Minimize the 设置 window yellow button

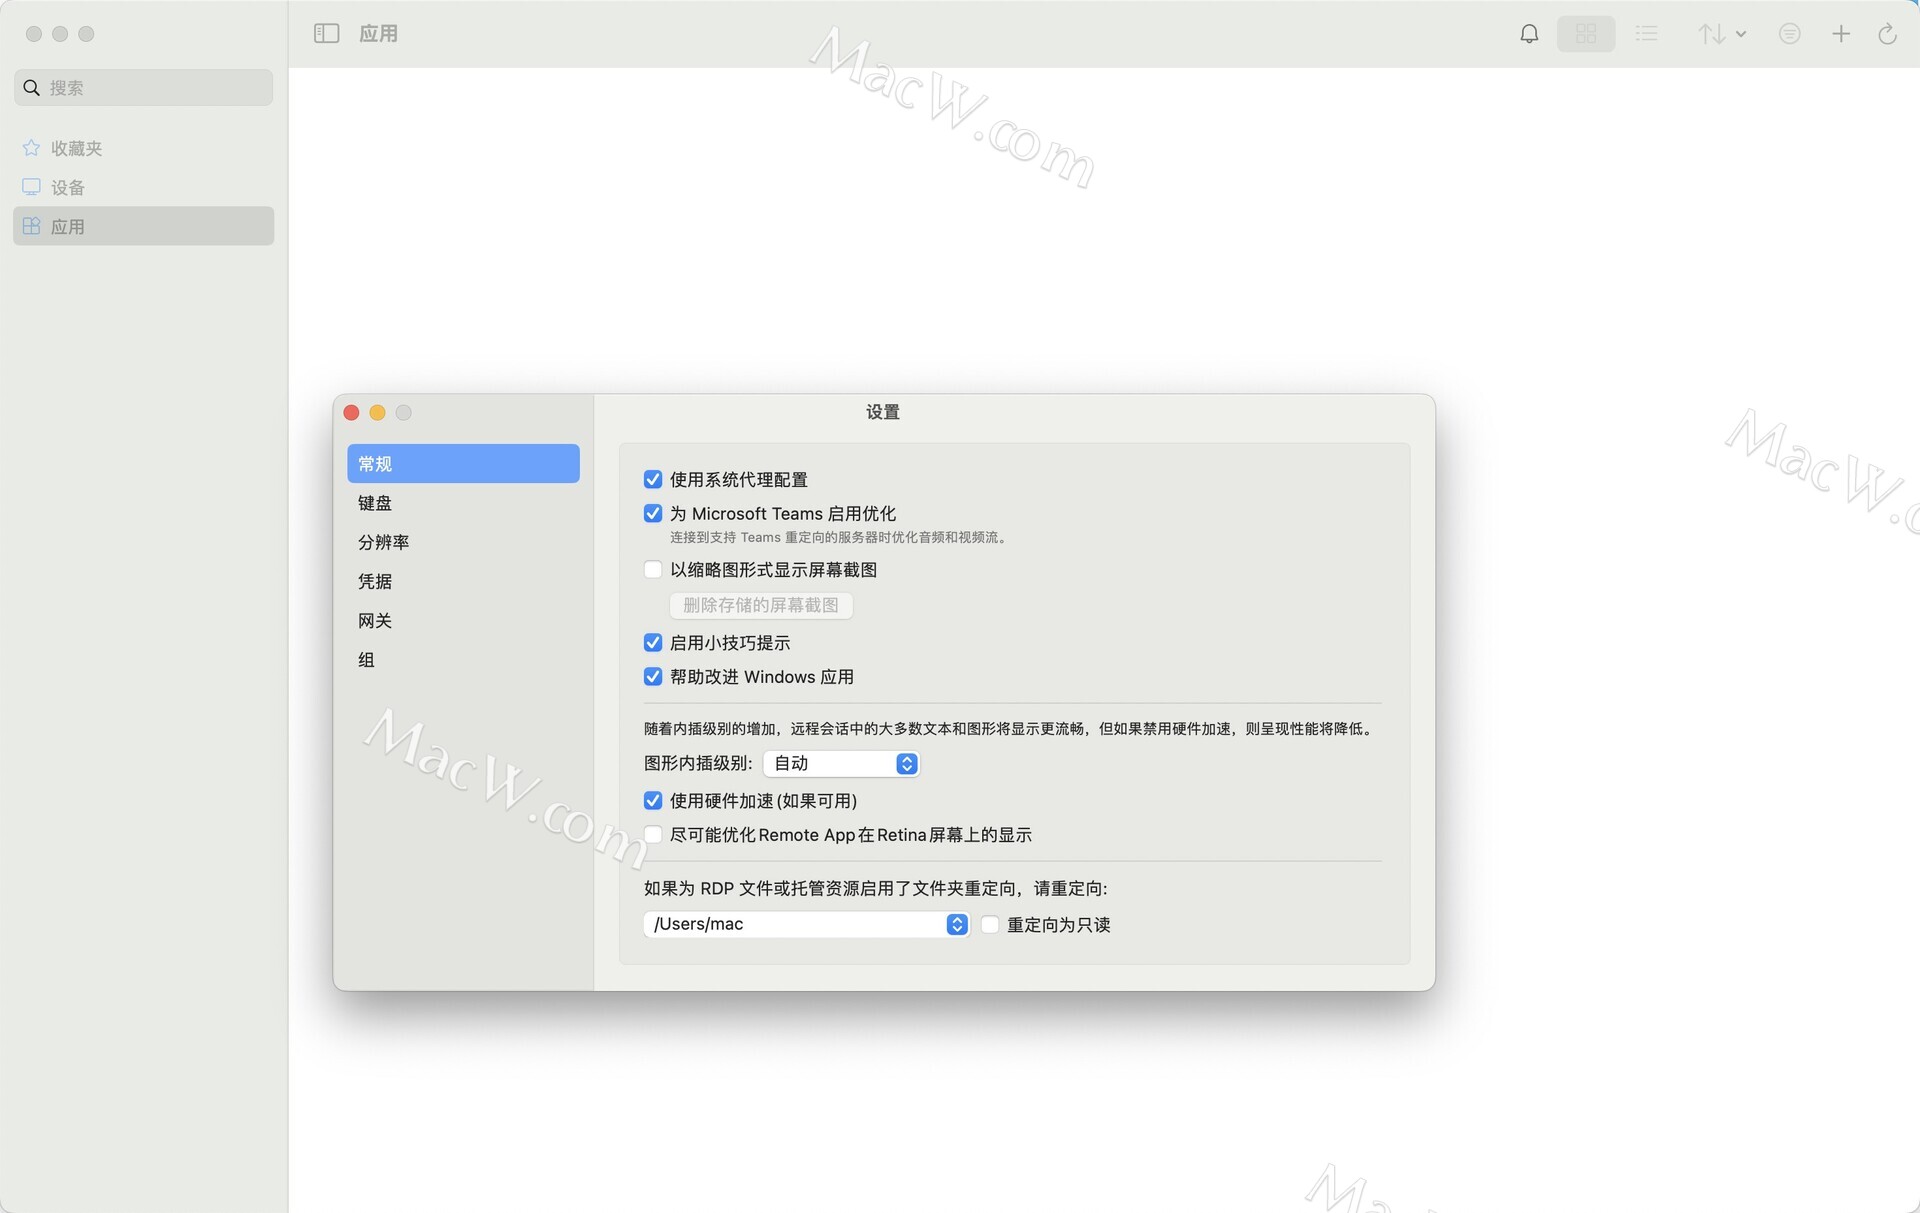[x=377, y=413]
